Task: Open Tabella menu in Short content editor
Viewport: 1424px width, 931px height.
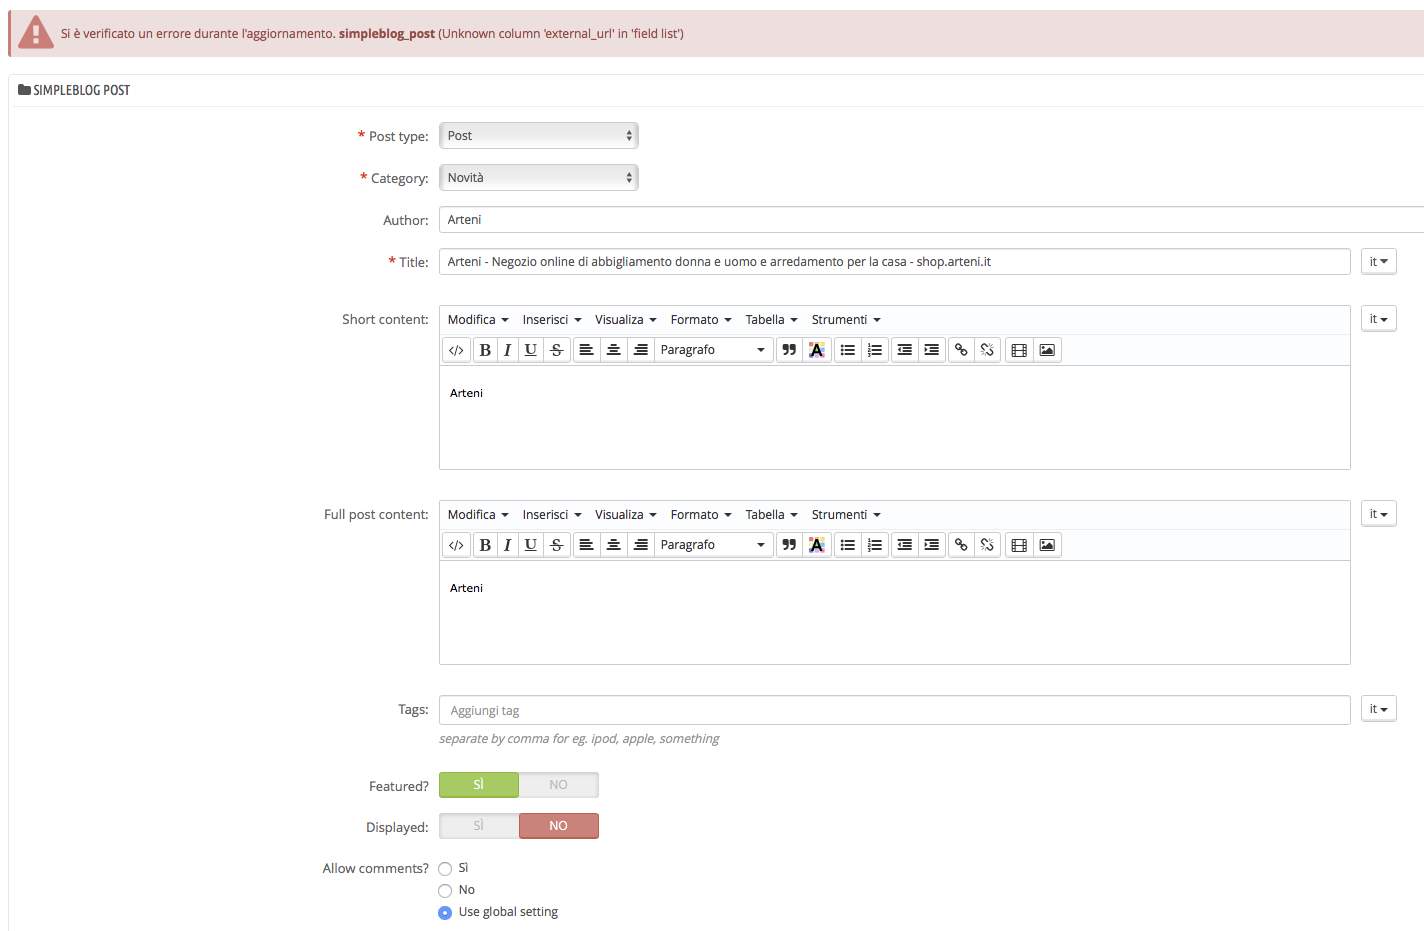Action: (x=772, y=320)
